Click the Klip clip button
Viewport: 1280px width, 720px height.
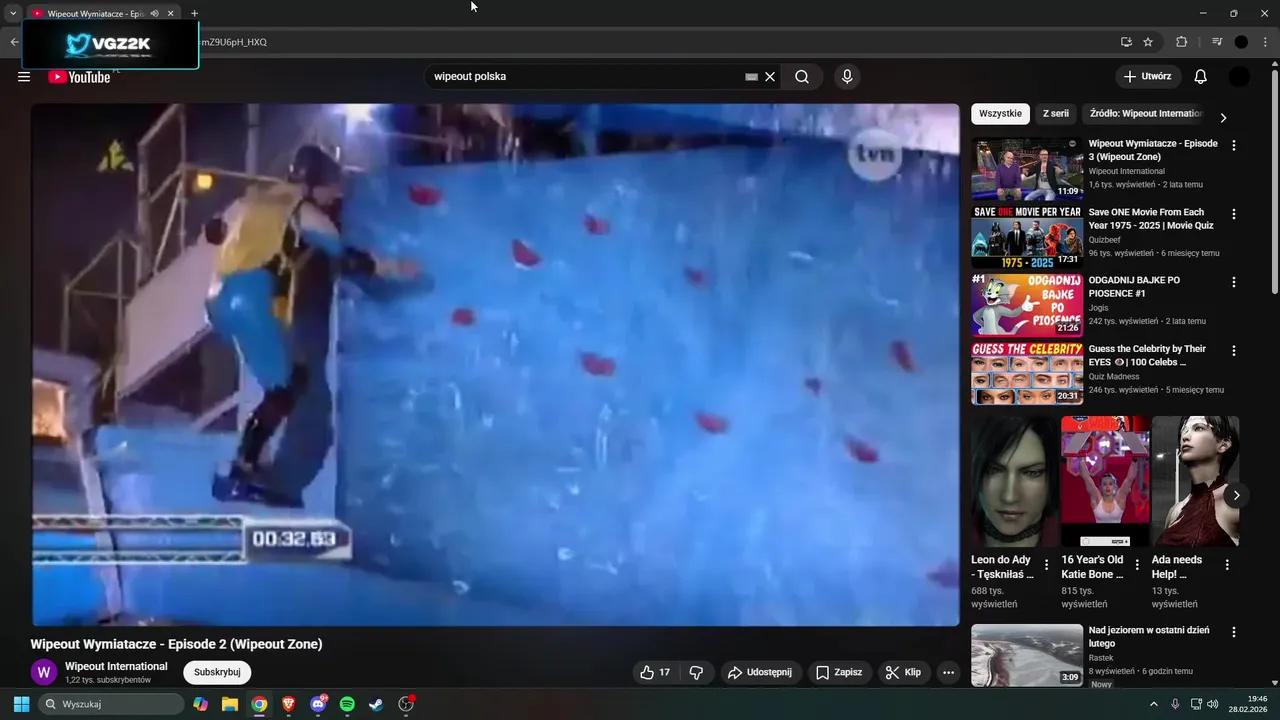point(903,672)
